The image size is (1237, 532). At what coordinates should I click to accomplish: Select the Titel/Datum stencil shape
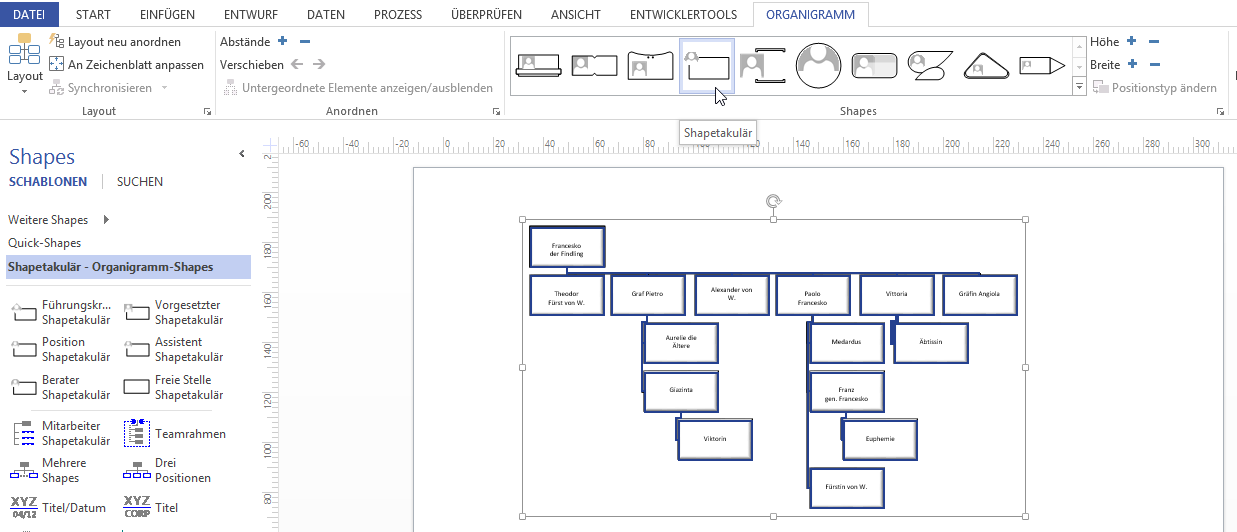pos(24,507)
